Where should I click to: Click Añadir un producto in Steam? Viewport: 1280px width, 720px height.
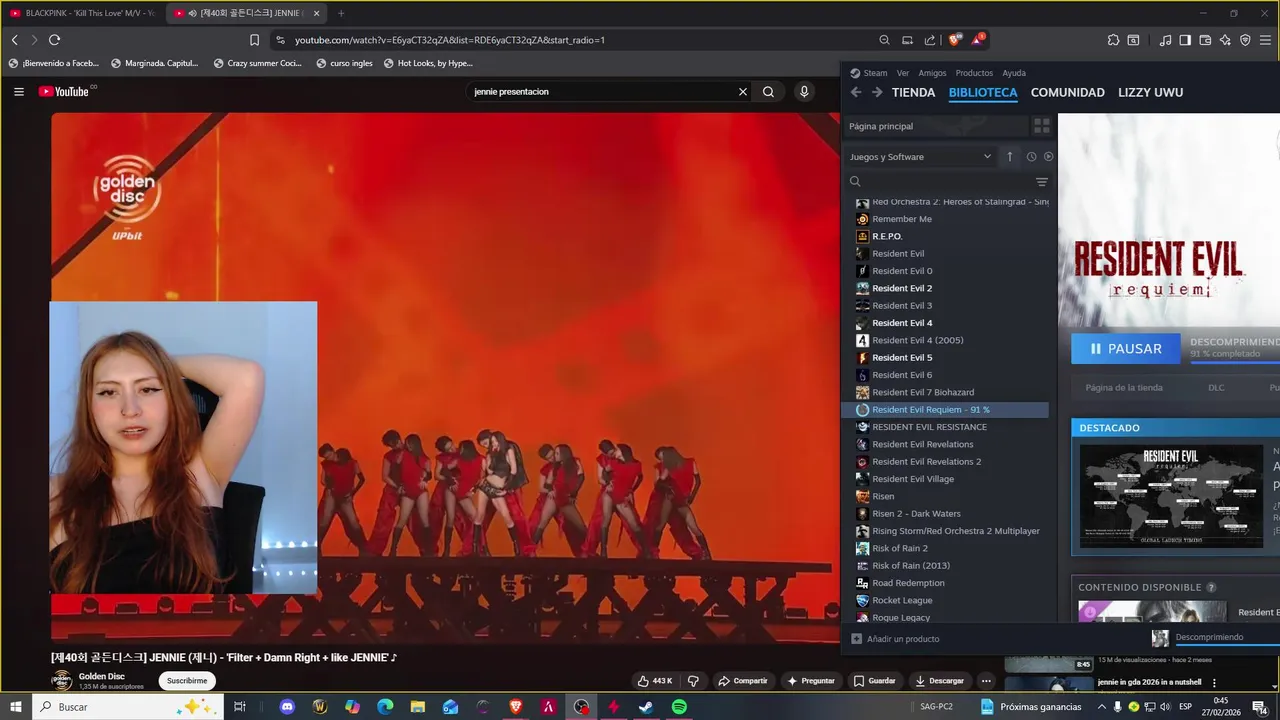(895, 639)
